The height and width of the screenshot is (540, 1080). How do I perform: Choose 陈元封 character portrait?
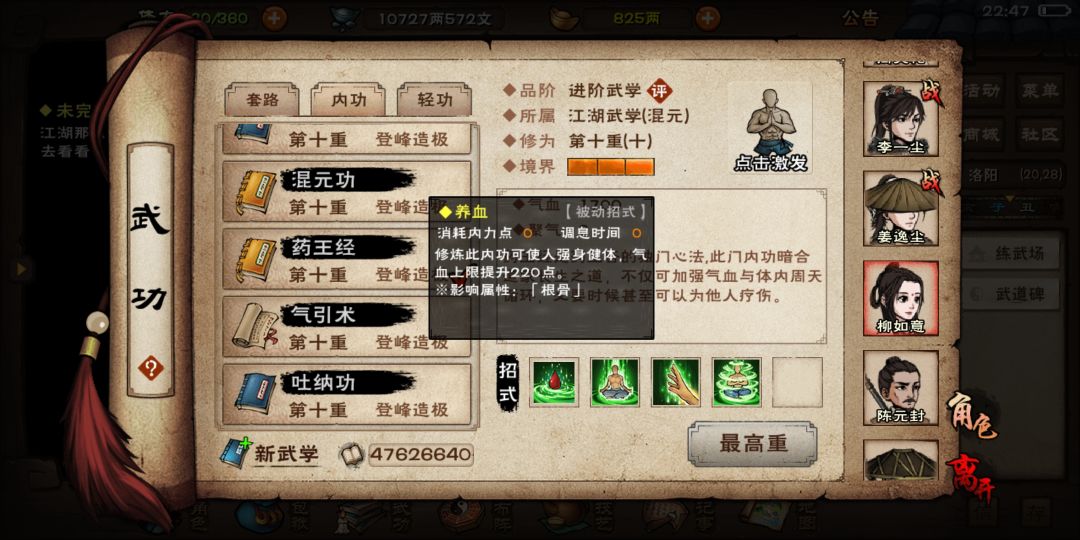[x=901, y=388]
